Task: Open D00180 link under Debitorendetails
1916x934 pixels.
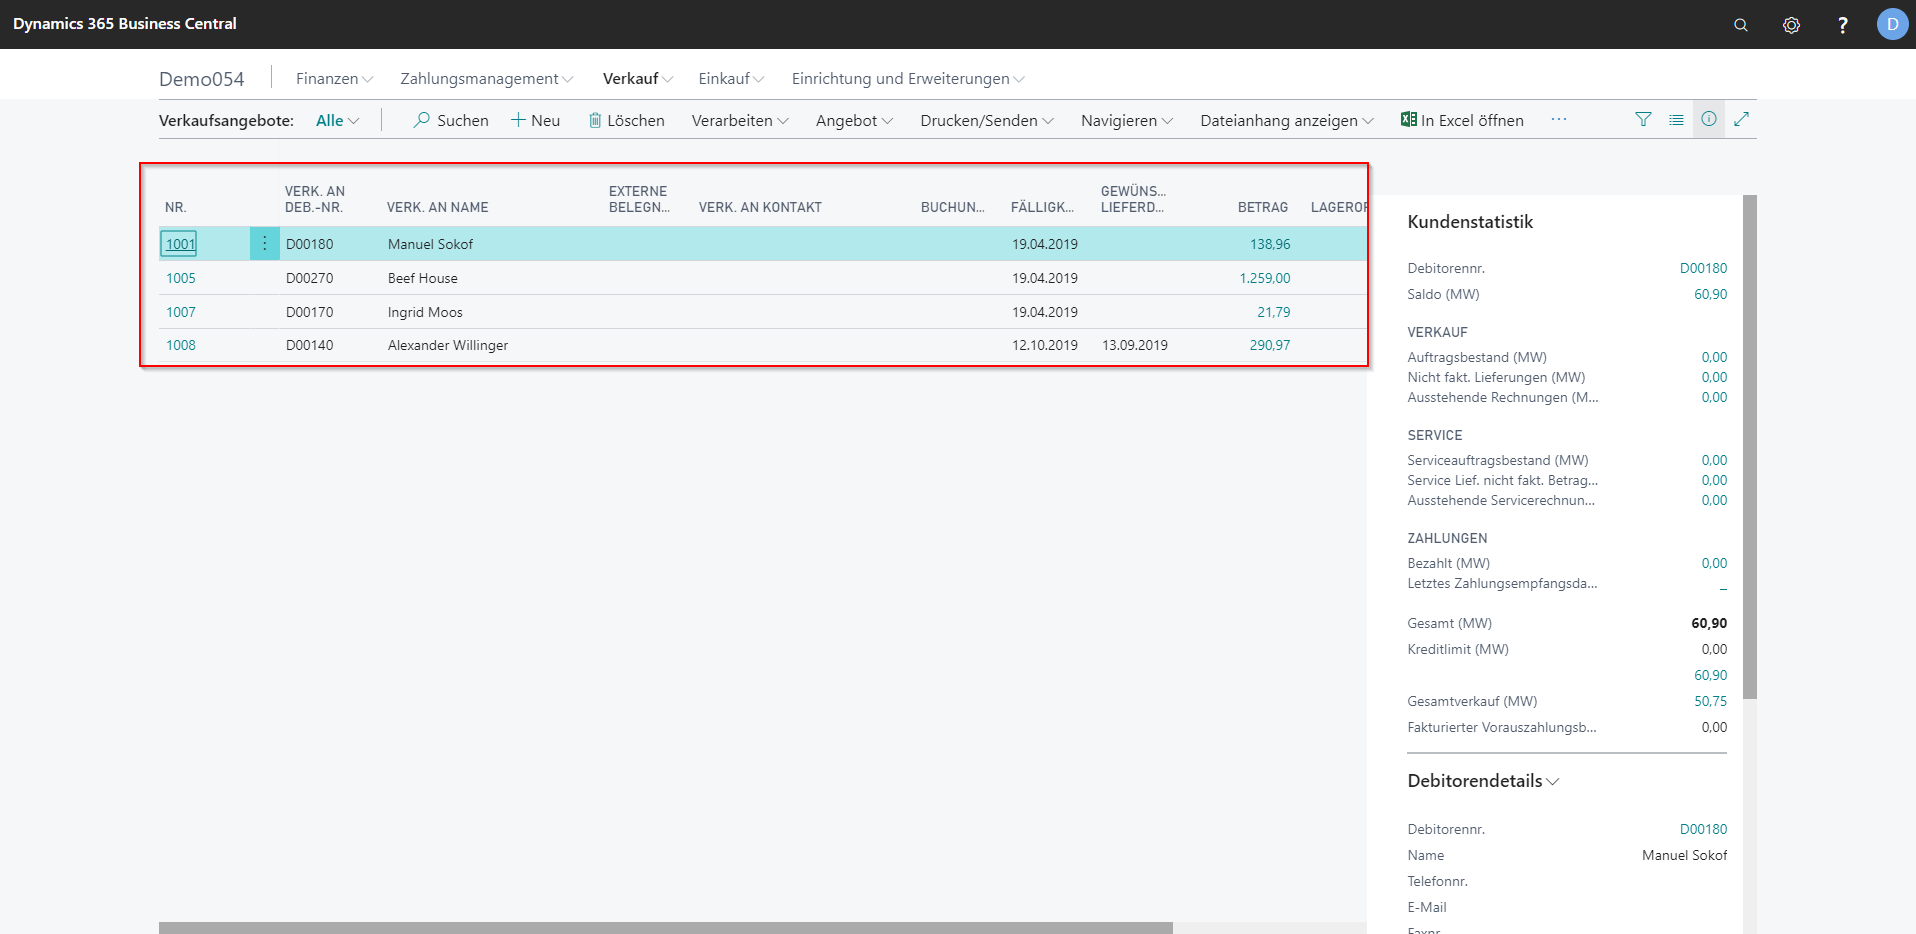Action: pos(1703,829)
